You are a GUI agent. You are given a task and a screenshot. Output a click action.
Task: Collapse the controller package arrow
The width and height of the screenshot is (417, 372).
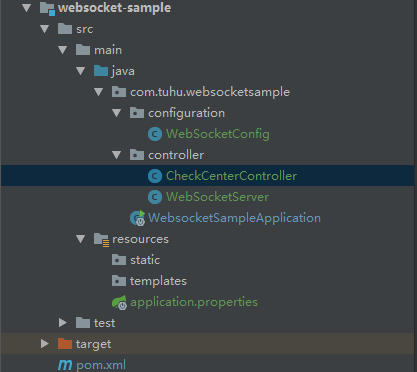point(116,155)
